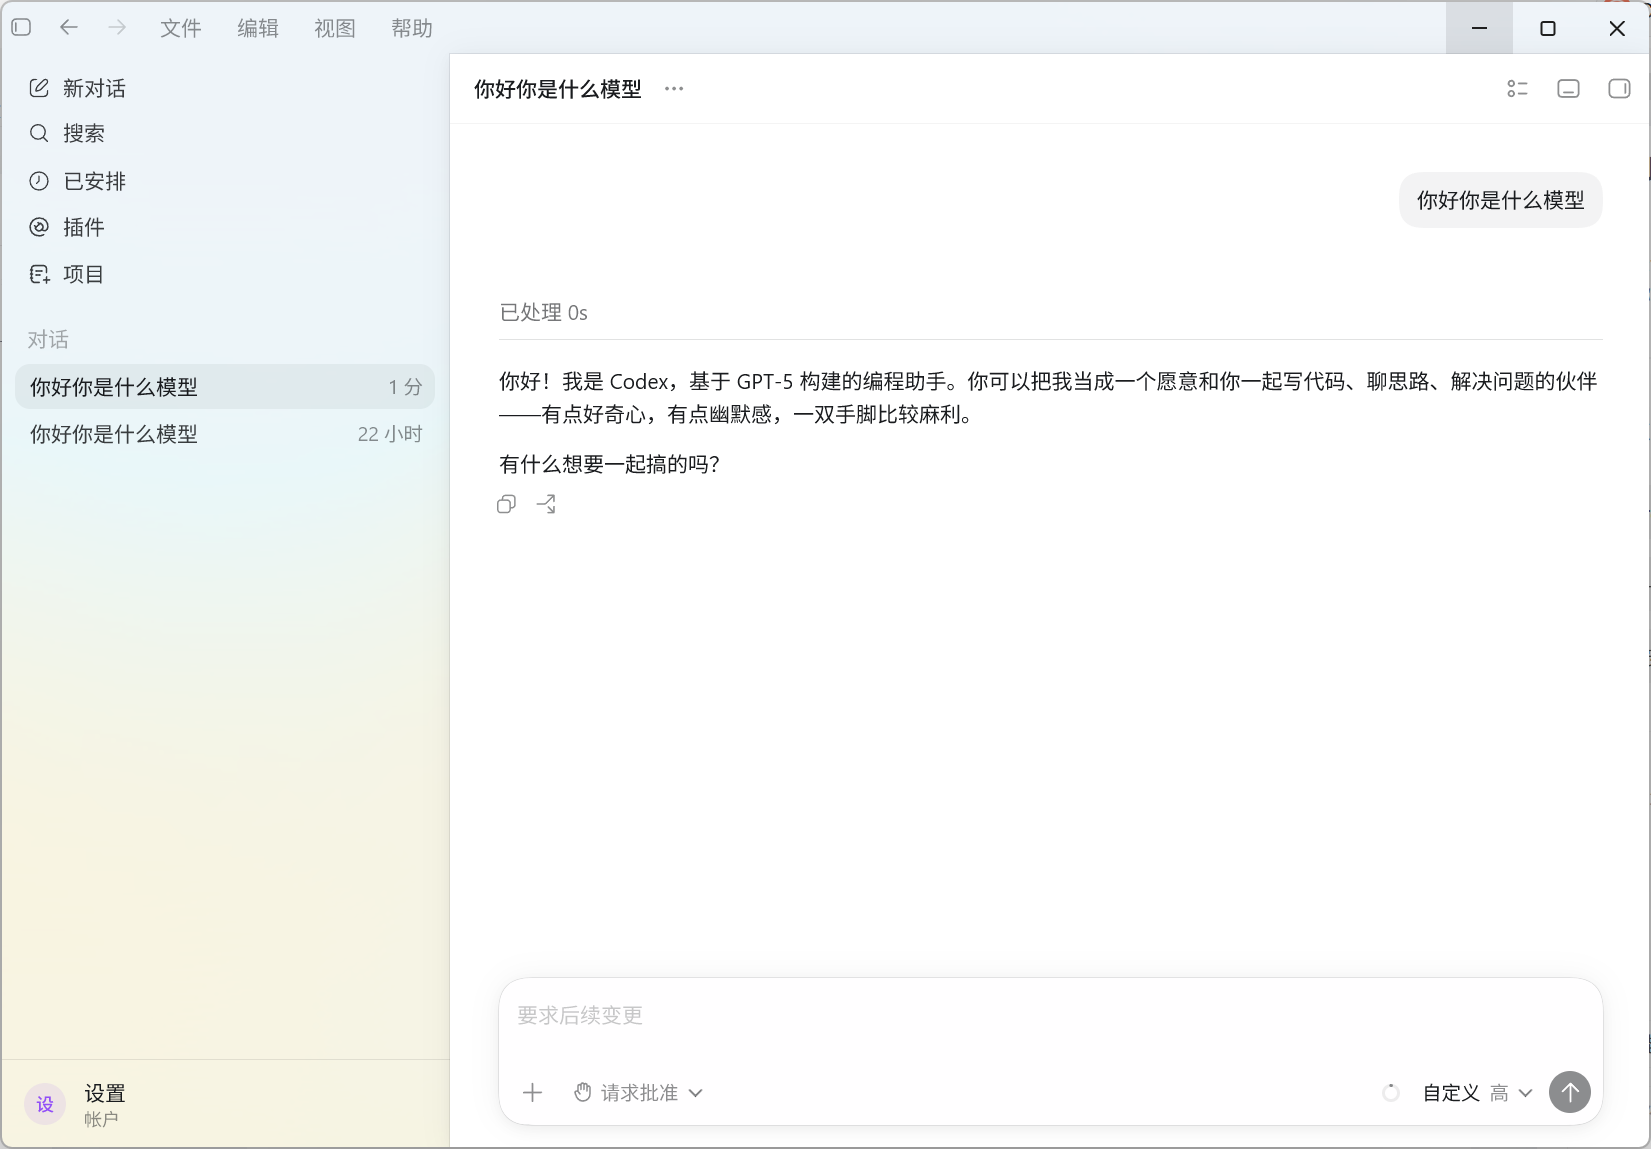This screenshot has width=1651, height=1149.
Task: Toggle the sidebar panel icon
Action: click(21, 28)
